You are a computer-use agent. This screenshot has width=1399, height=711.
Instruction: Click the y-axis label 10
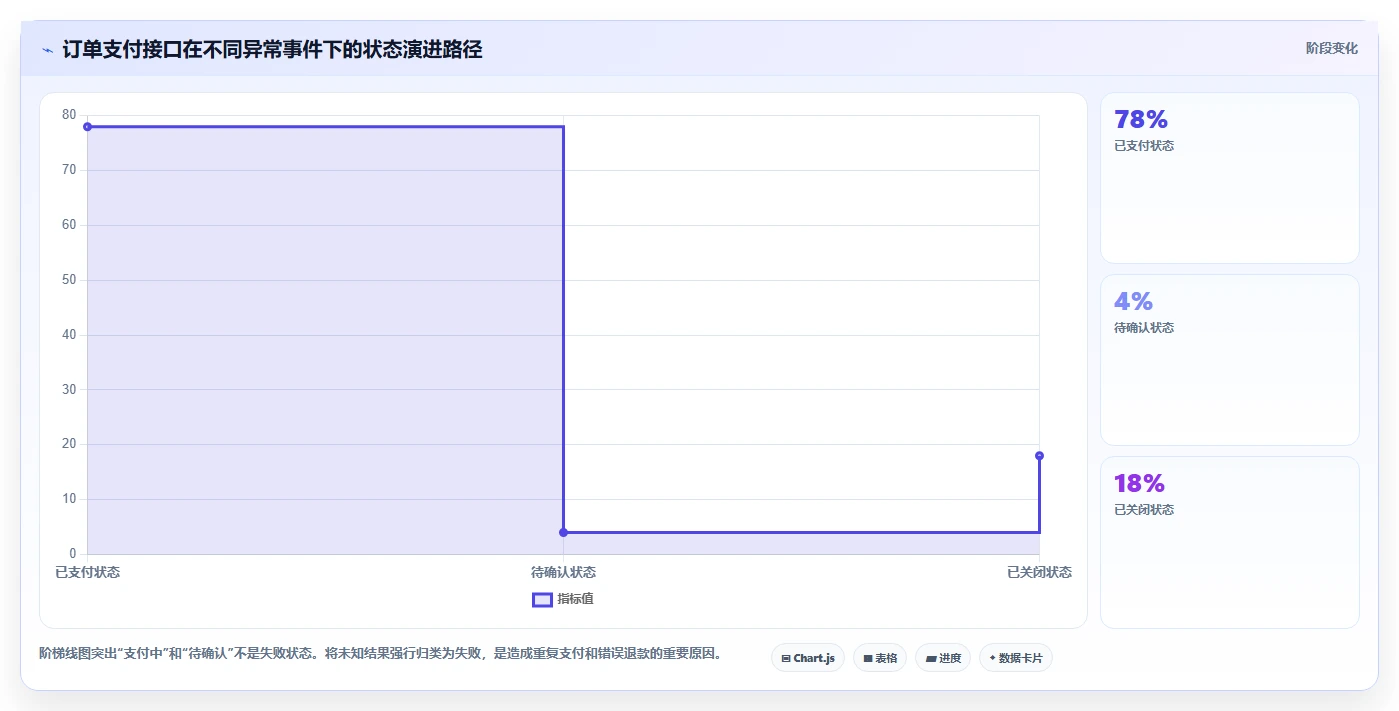[69, 499]
